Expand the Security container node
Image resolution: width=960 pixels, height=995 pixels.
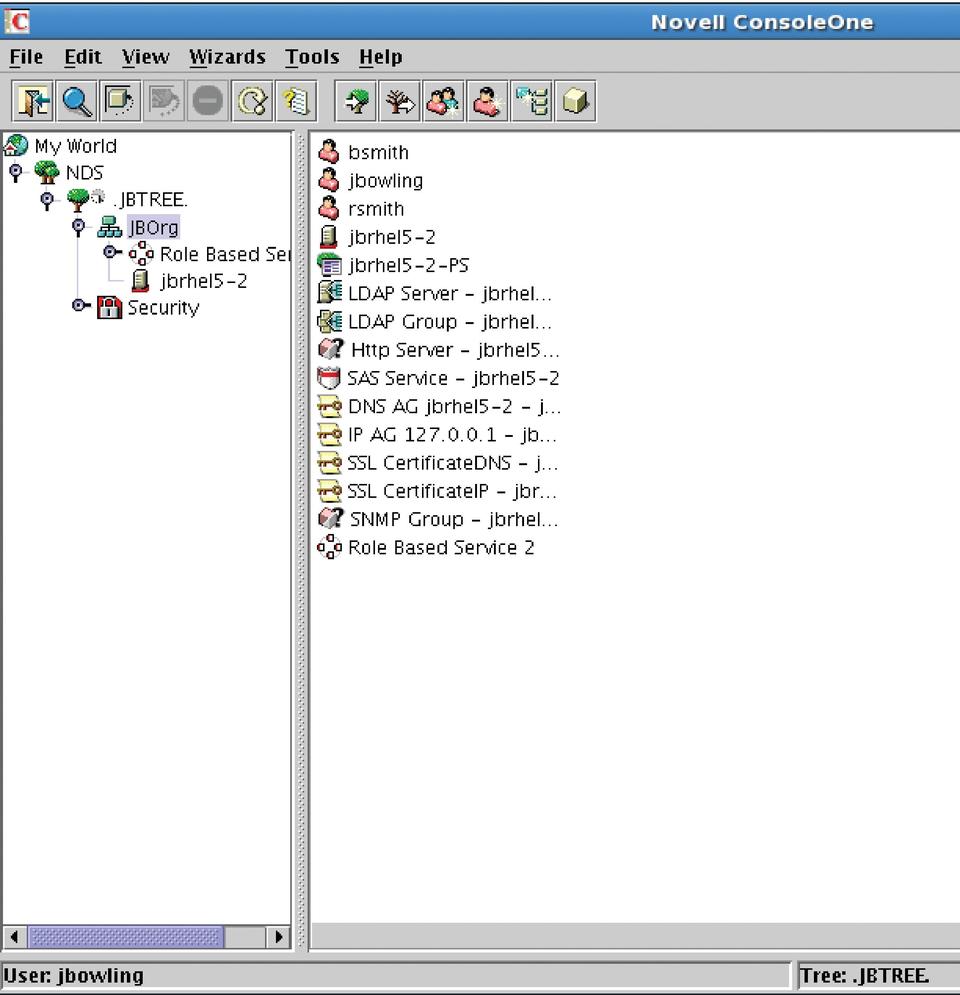(80, 306)
